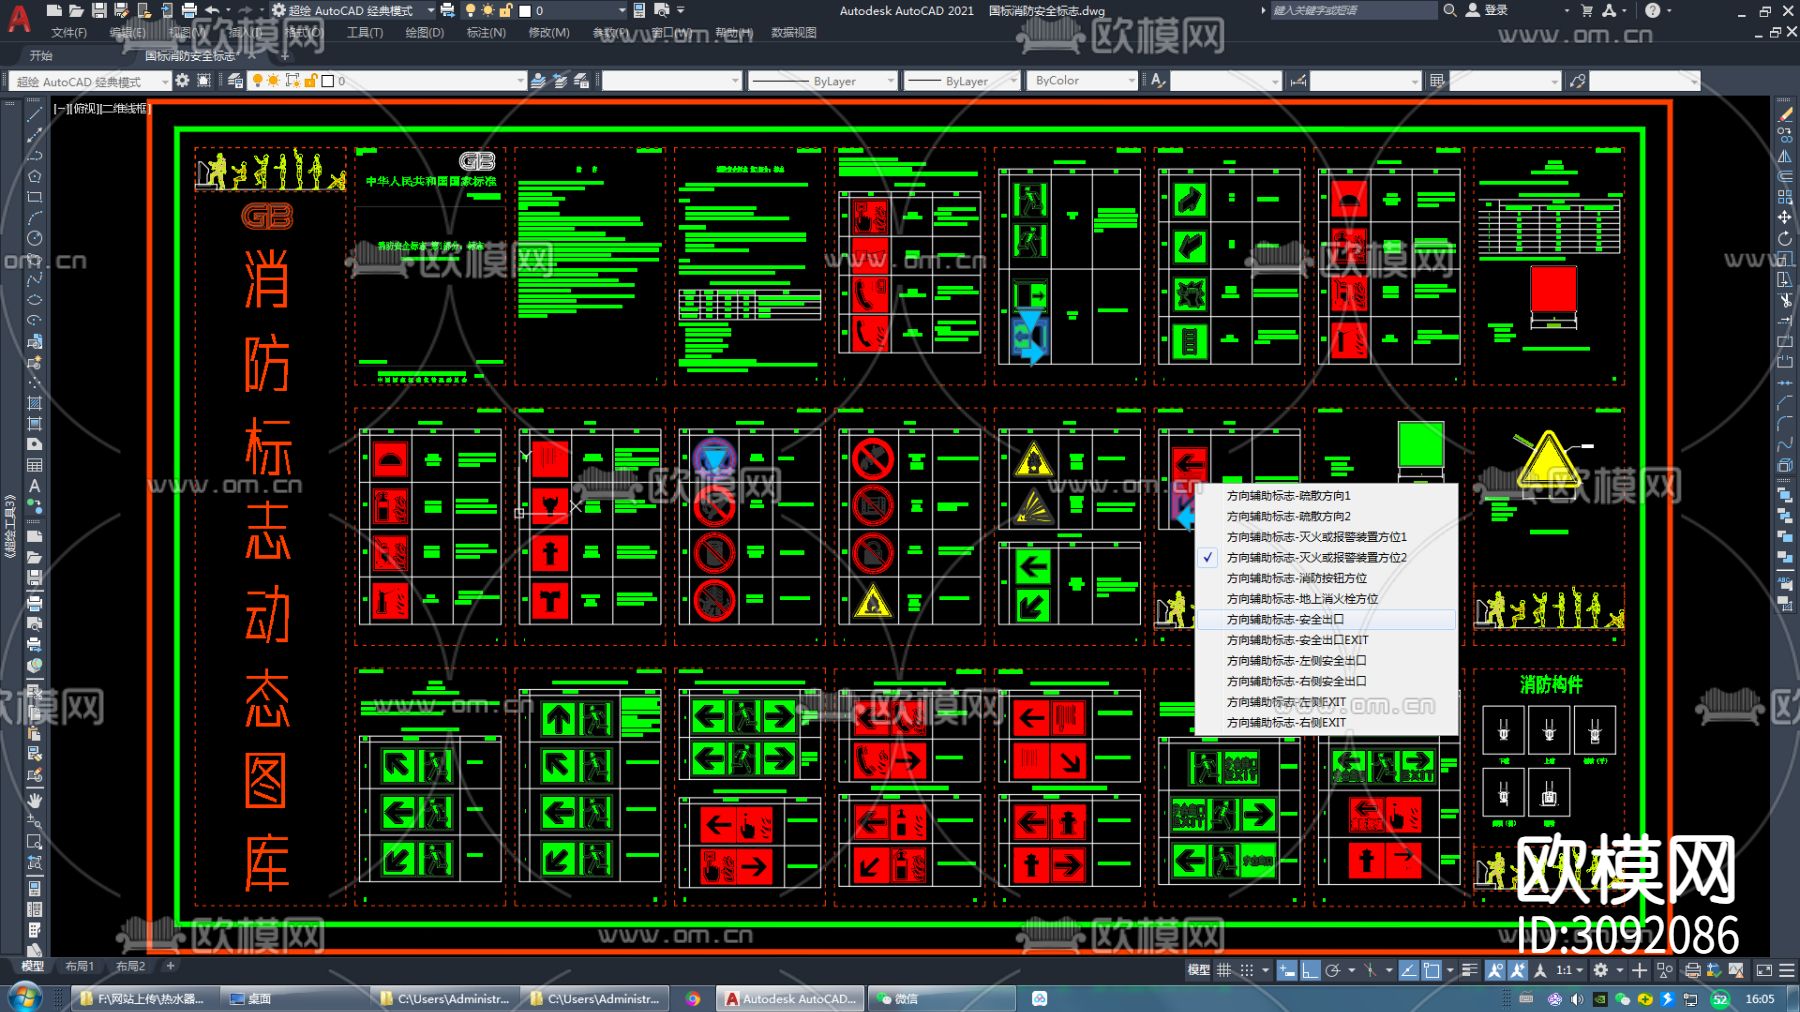This screenshot has width=1800, height=1012.
Task: Click the Customization menu icon in the status bar
Action: (x=1787, y=970)
